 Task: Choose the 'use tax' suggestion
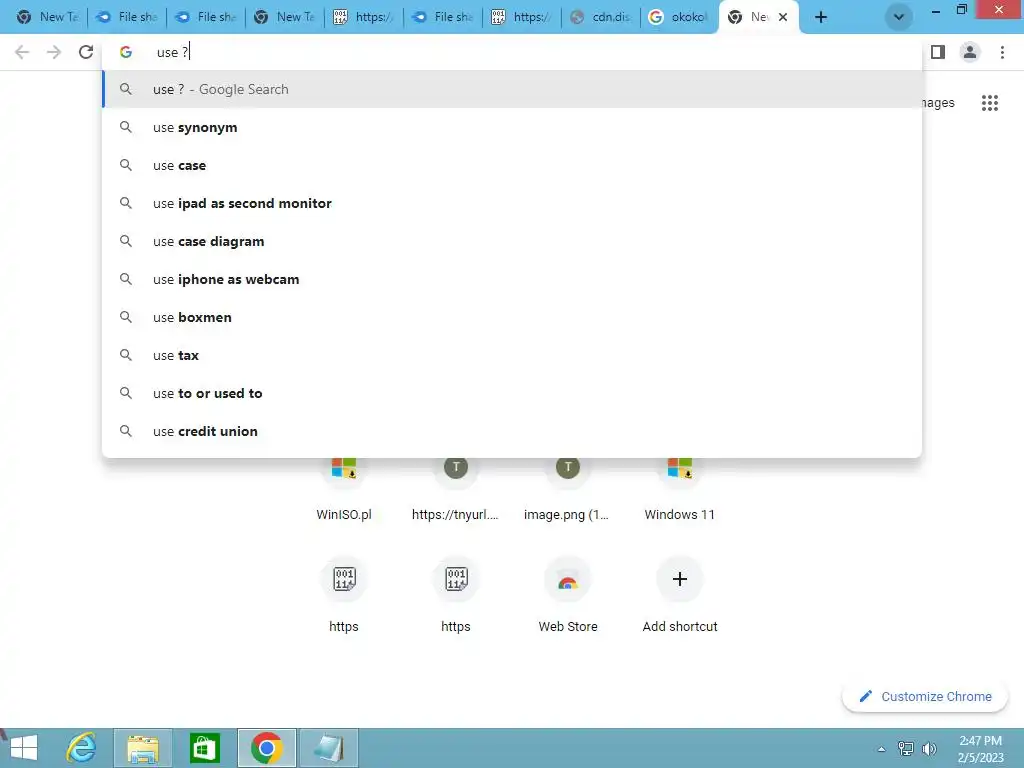tap(512, 355)
